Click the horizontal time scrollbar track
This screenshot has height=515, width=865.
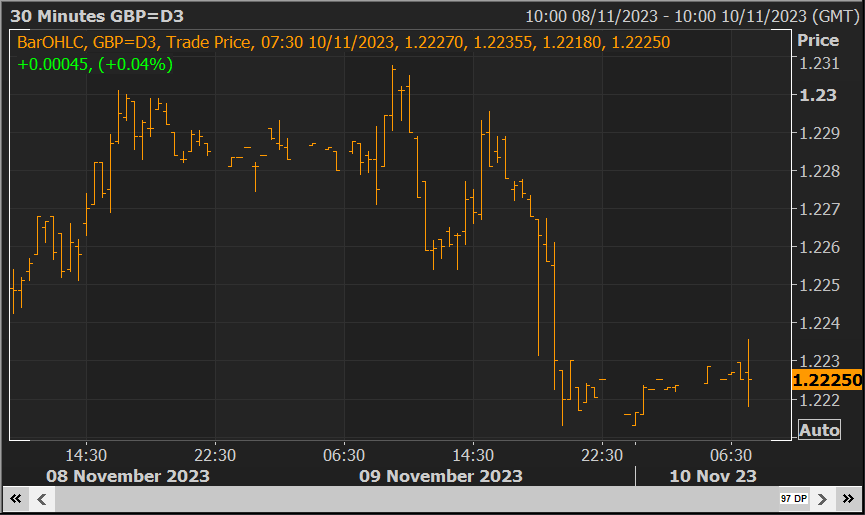(417, 499)
